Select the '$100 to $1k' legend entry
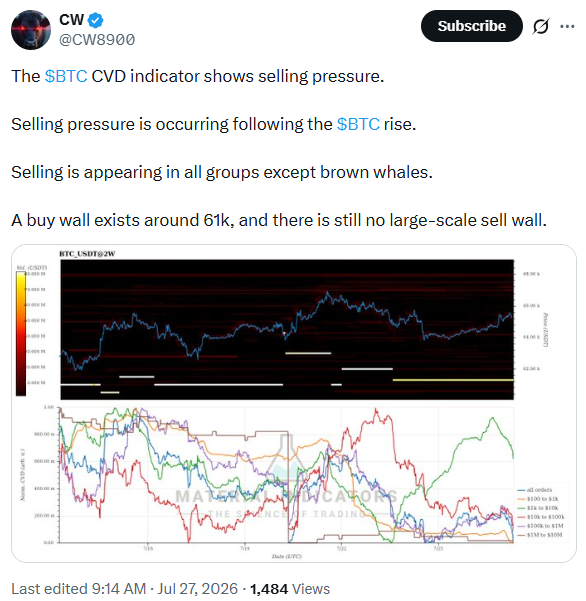Screen dimensions: 586x601 click(538, 499)
